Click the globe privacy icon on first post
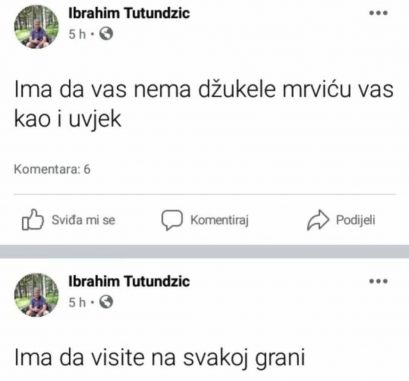The image size is (409, 381). point(106,34)
